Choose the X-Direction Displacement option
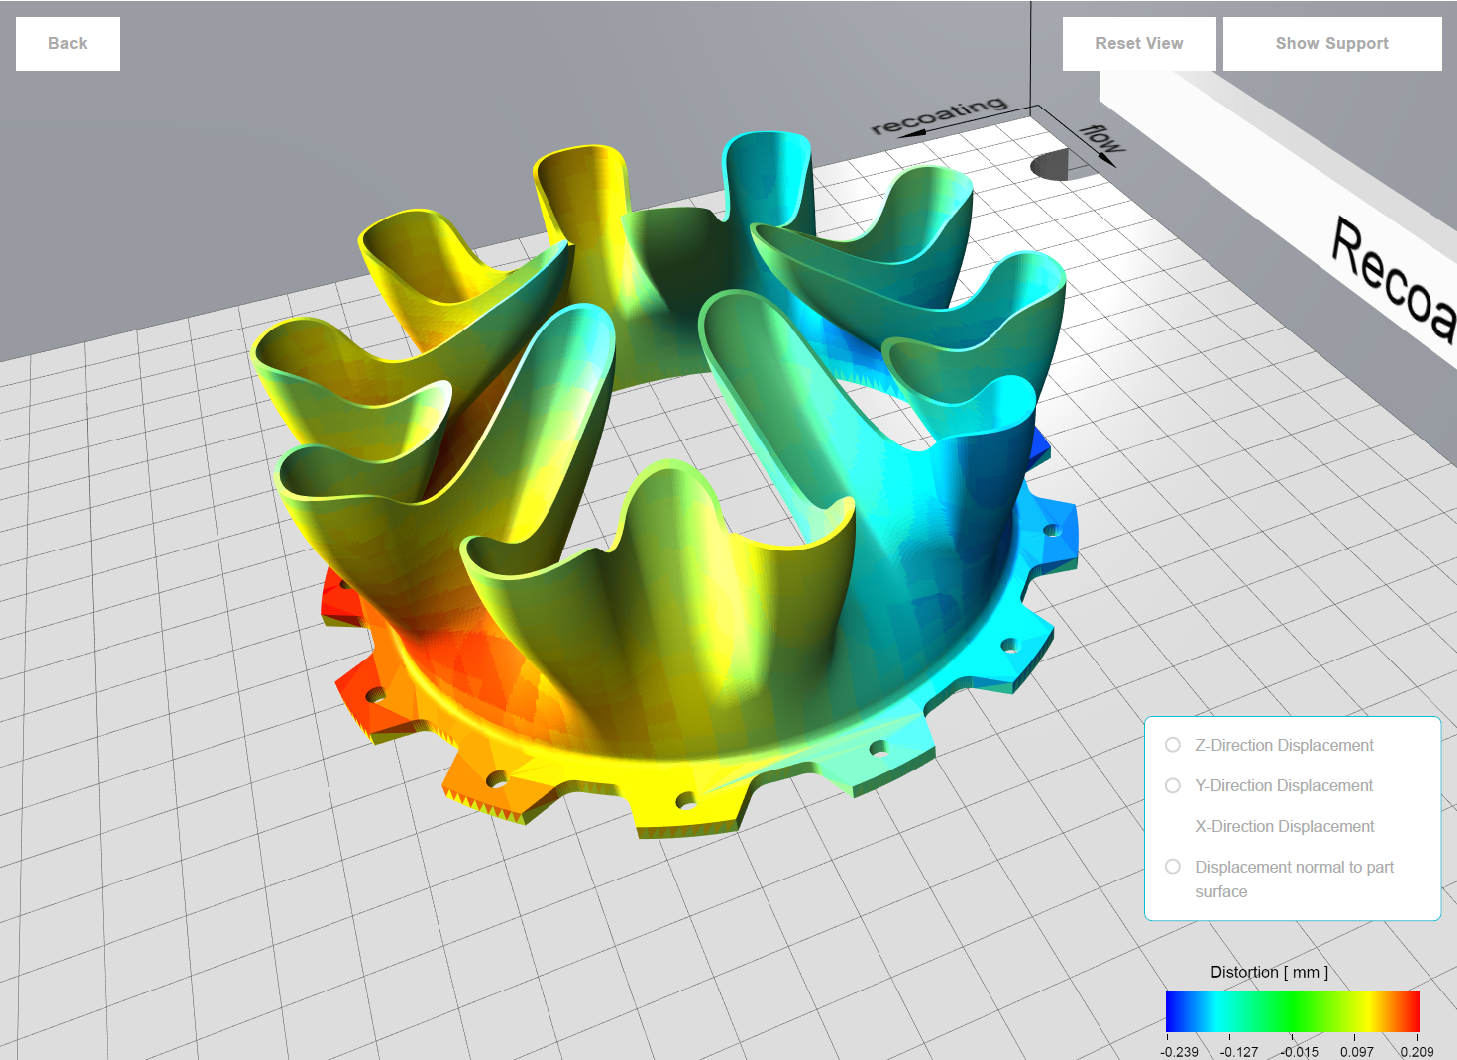This screenshot has width=1457, height=1060. (1285, 827)
